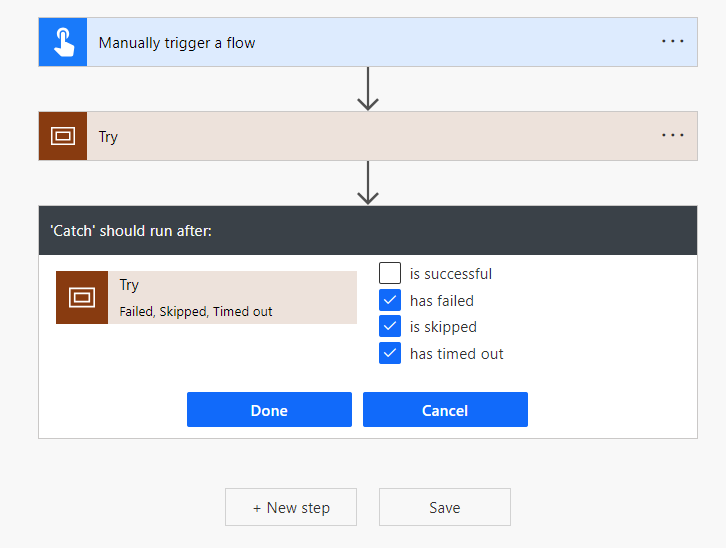
Task: Uncheck the 'has failed' checkbox
Action: 390,300
